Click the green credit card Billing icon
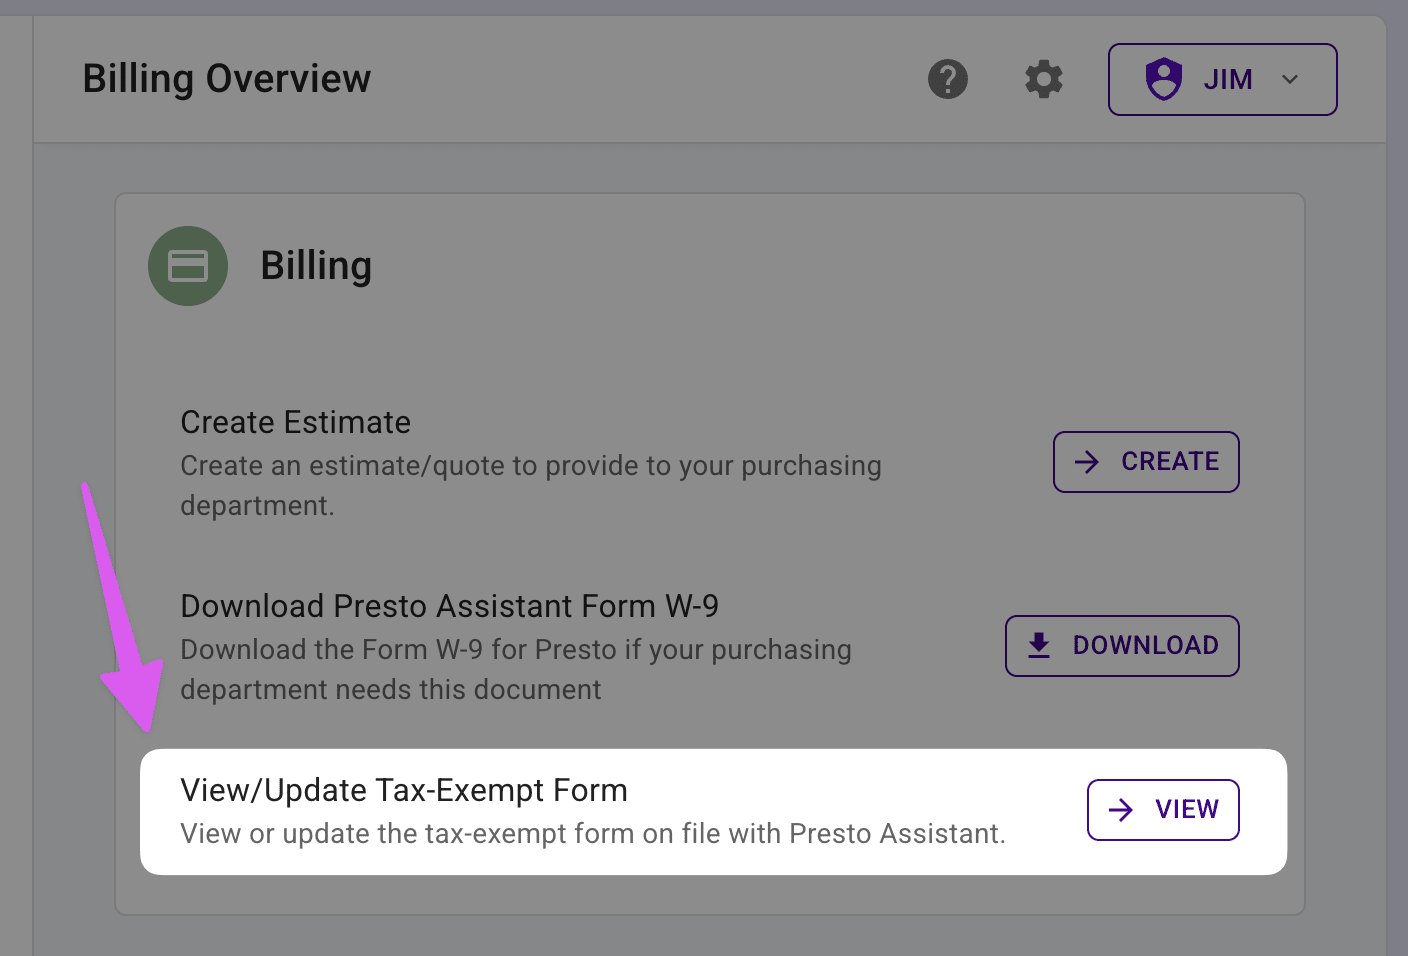The image size is (1408, 956). point(188,266)
